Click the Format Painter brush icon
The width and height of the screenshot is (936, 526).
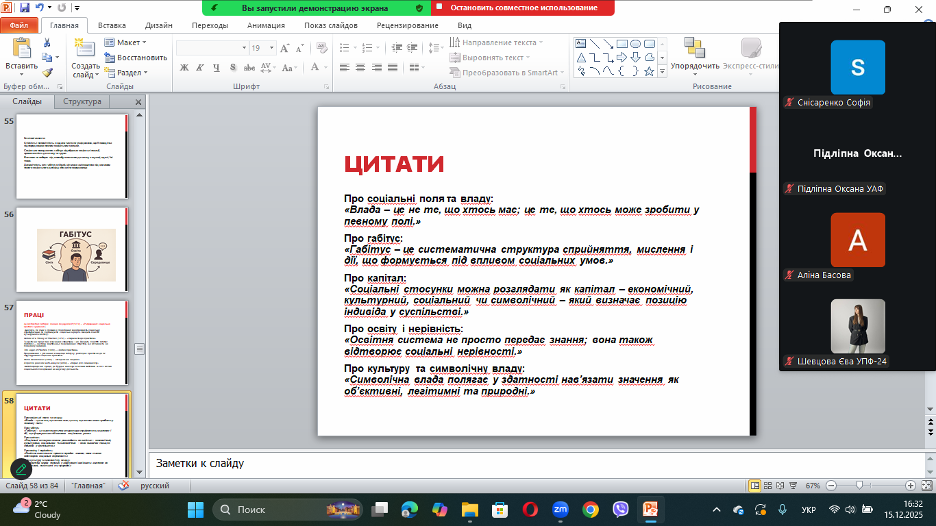pos(47,73)
